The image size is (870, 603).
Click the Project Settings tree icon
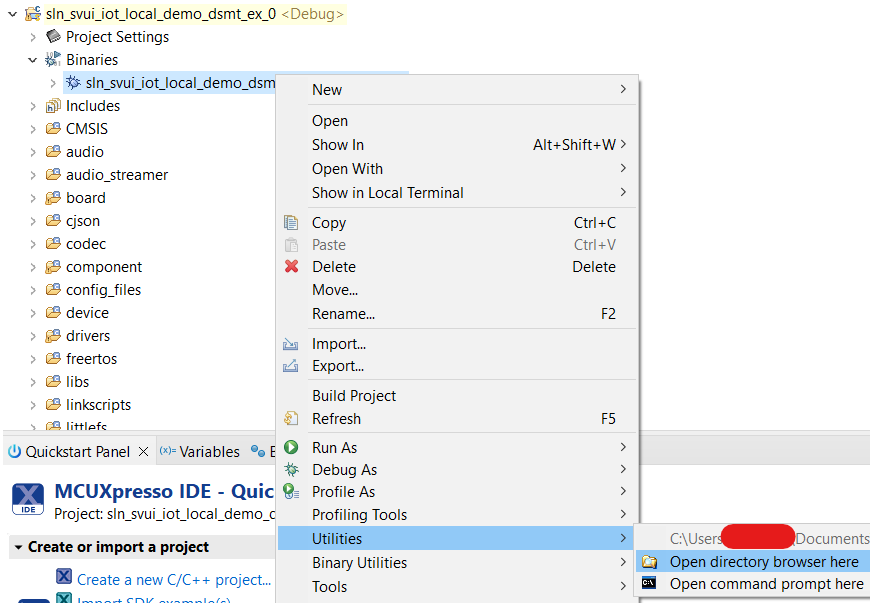pyautogui.click(x=53, y=36)
